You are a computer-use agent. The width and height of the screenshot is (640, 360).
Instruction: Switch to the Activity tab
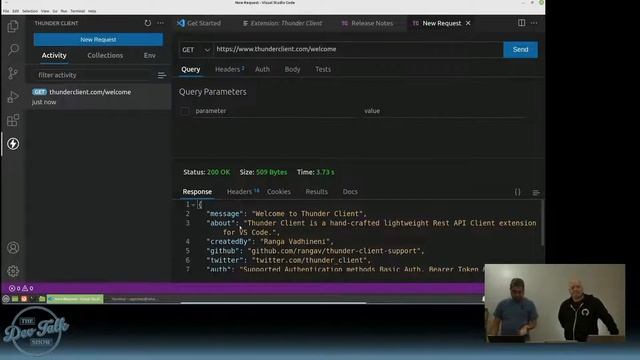(54, 56)
